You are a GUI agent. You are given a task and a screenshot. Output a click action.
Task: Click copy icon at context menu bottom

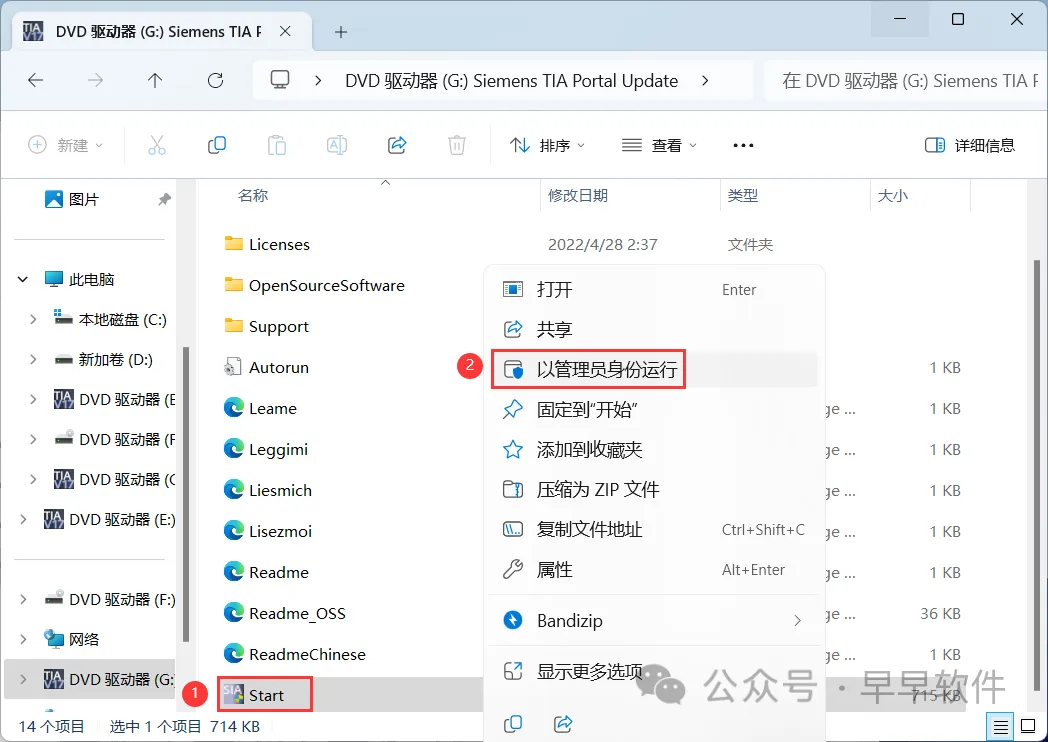(513, 723)
